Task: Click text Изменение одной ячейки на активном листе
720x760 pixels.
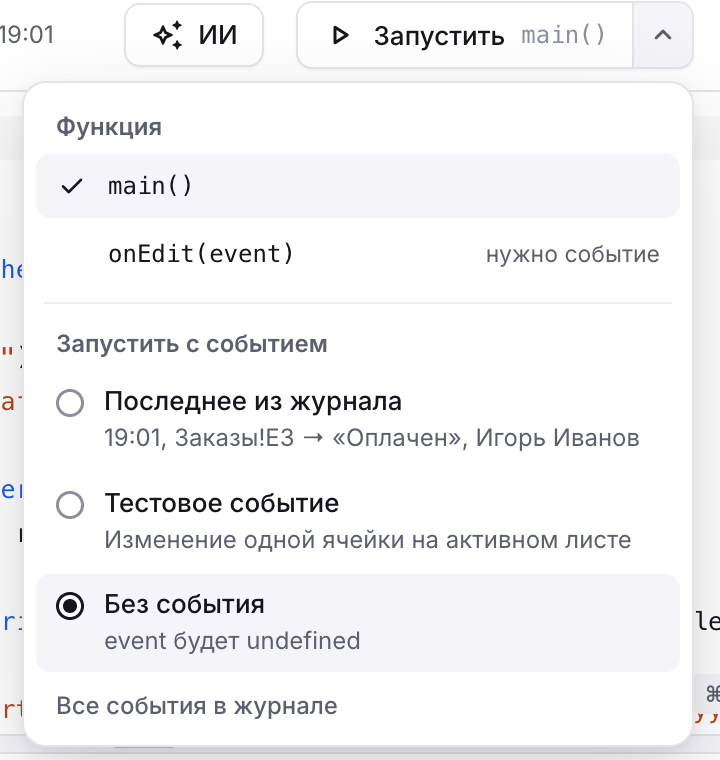Action: pos(368,540)
